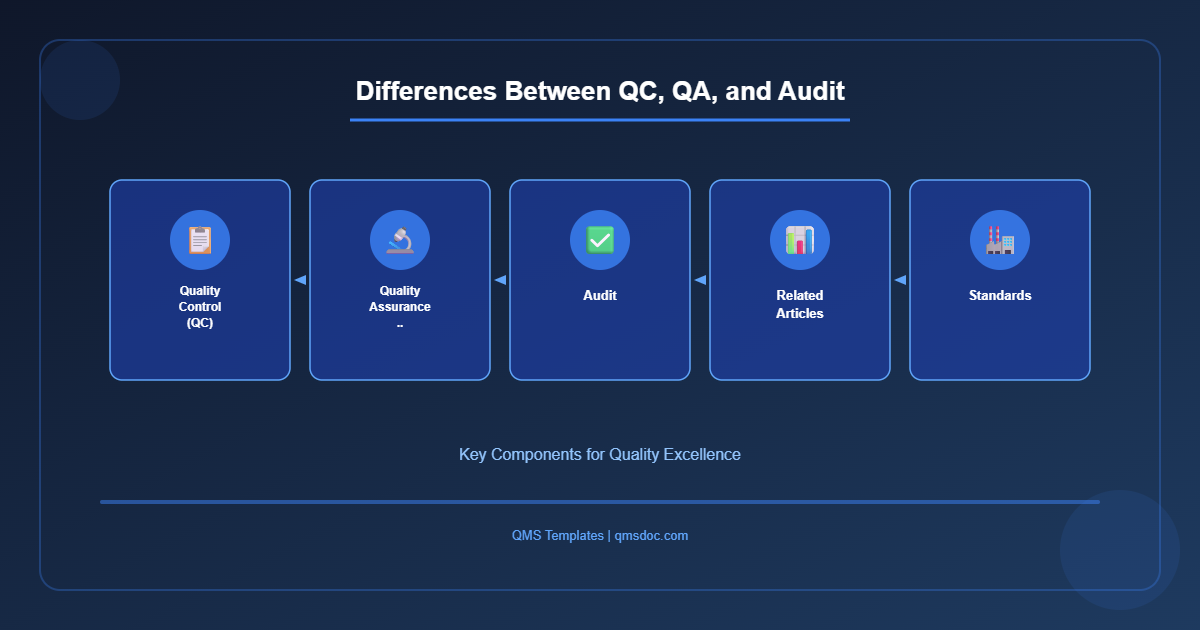Click the arrow between Standards and Related Articles
The height and width of the screenshot is (630, 1200).
(898, 281)
